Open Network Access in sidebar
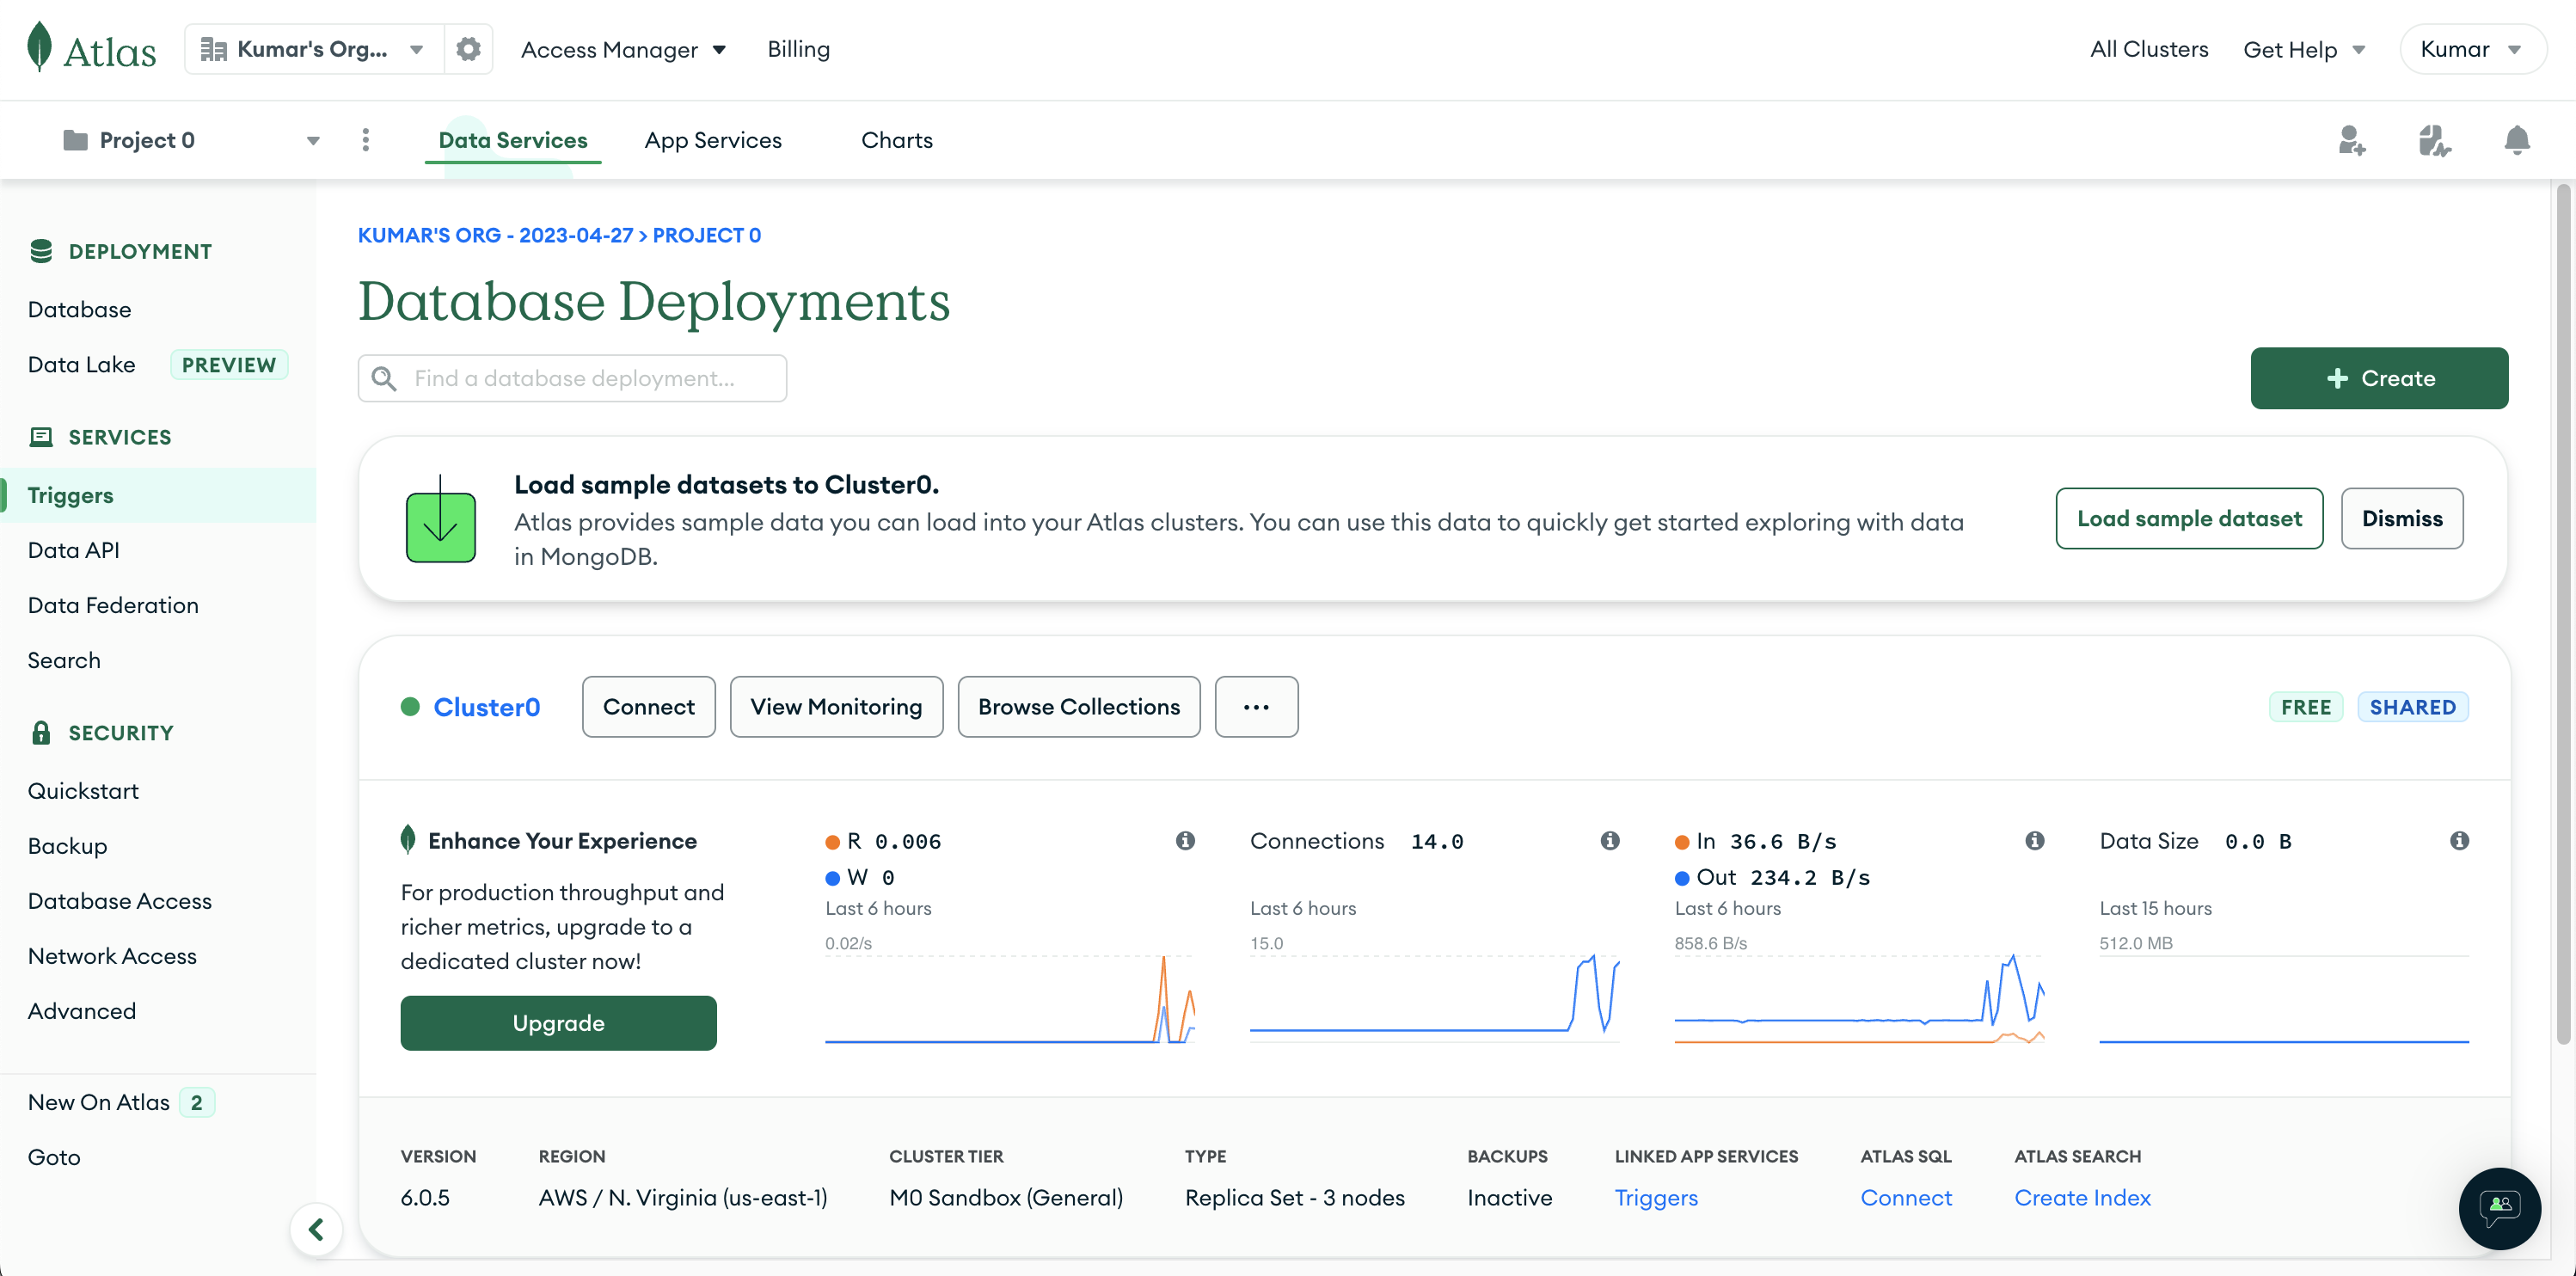2576x1276 pixels. pos(112,956)
